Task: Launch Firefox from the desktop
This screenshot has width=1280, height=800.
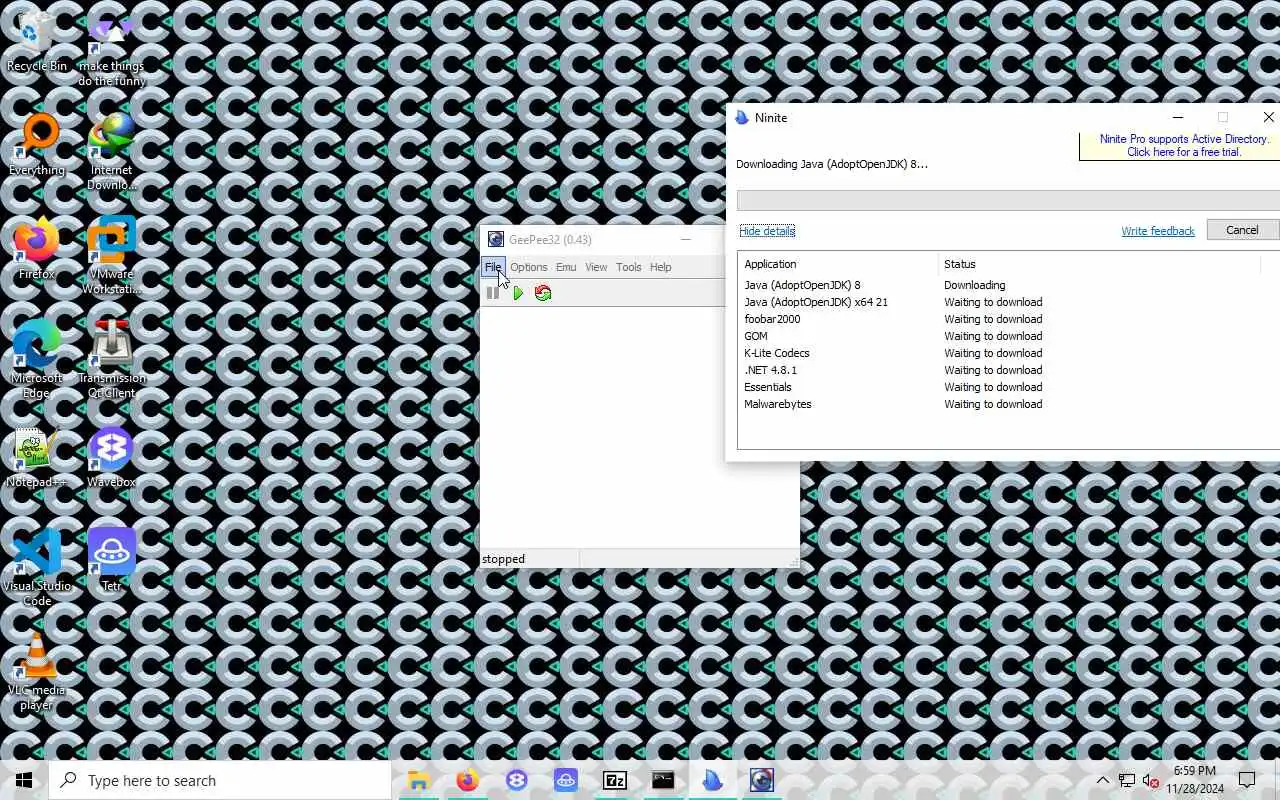Action: [37, 250]
